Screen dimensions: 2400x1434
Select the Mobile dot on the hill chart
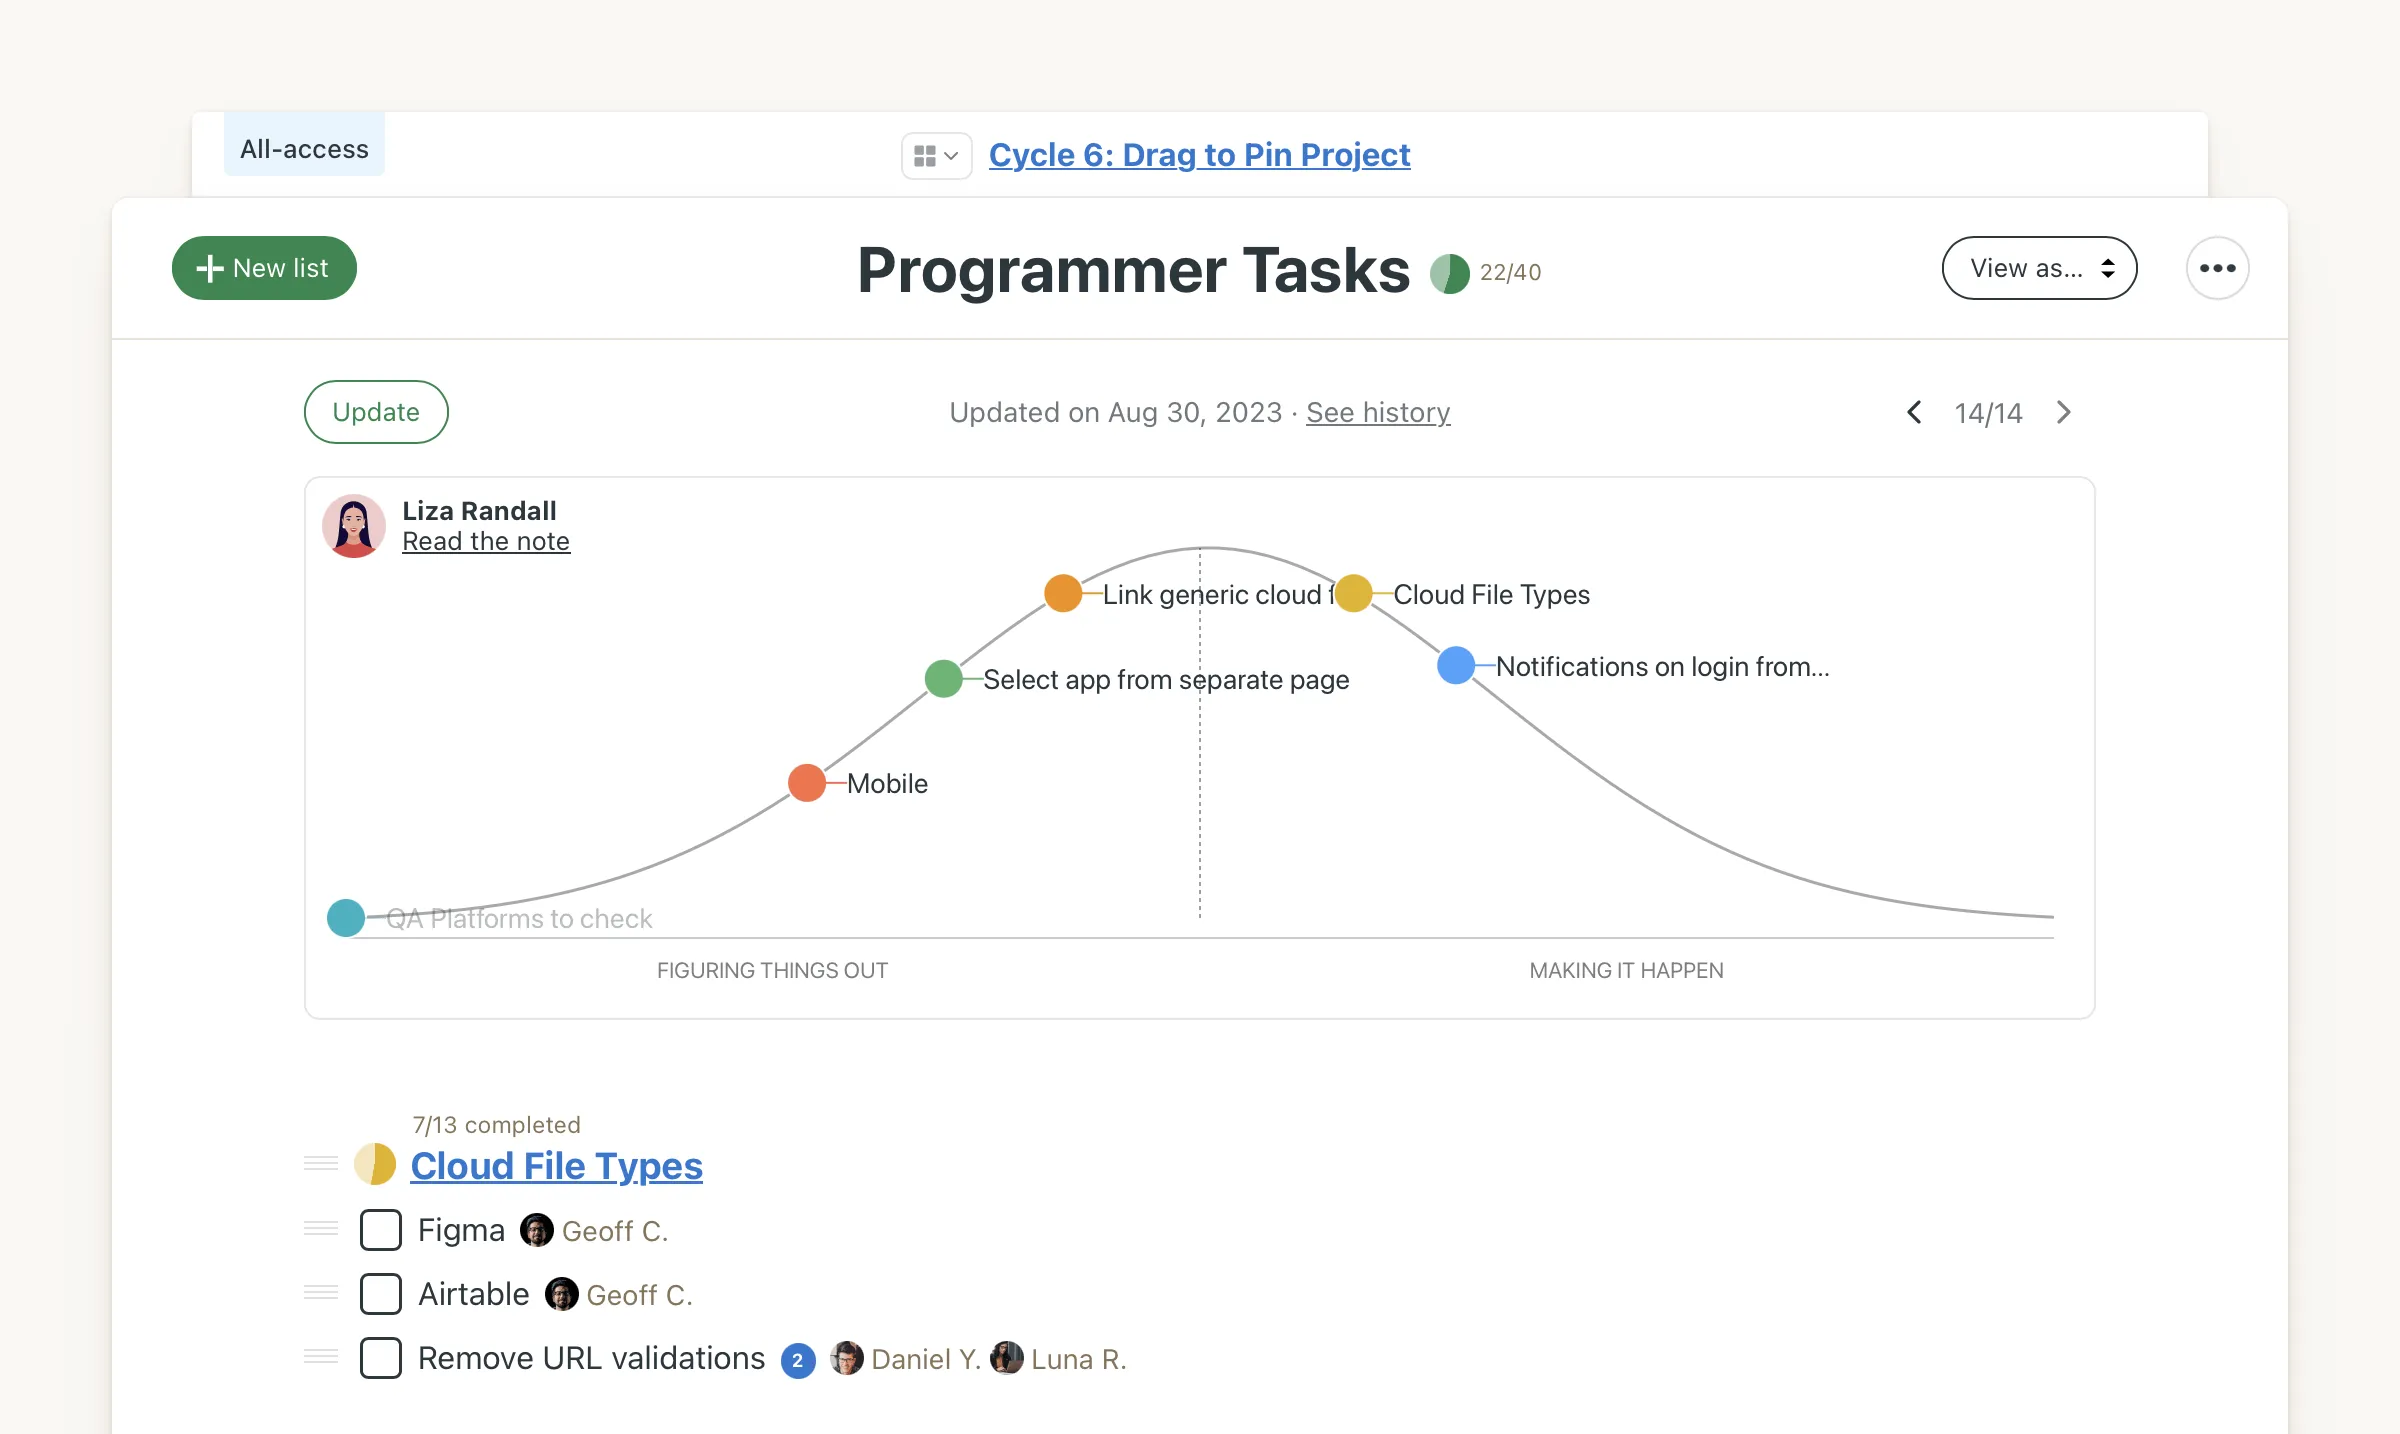pyautogui.click(x=806, y=783)
